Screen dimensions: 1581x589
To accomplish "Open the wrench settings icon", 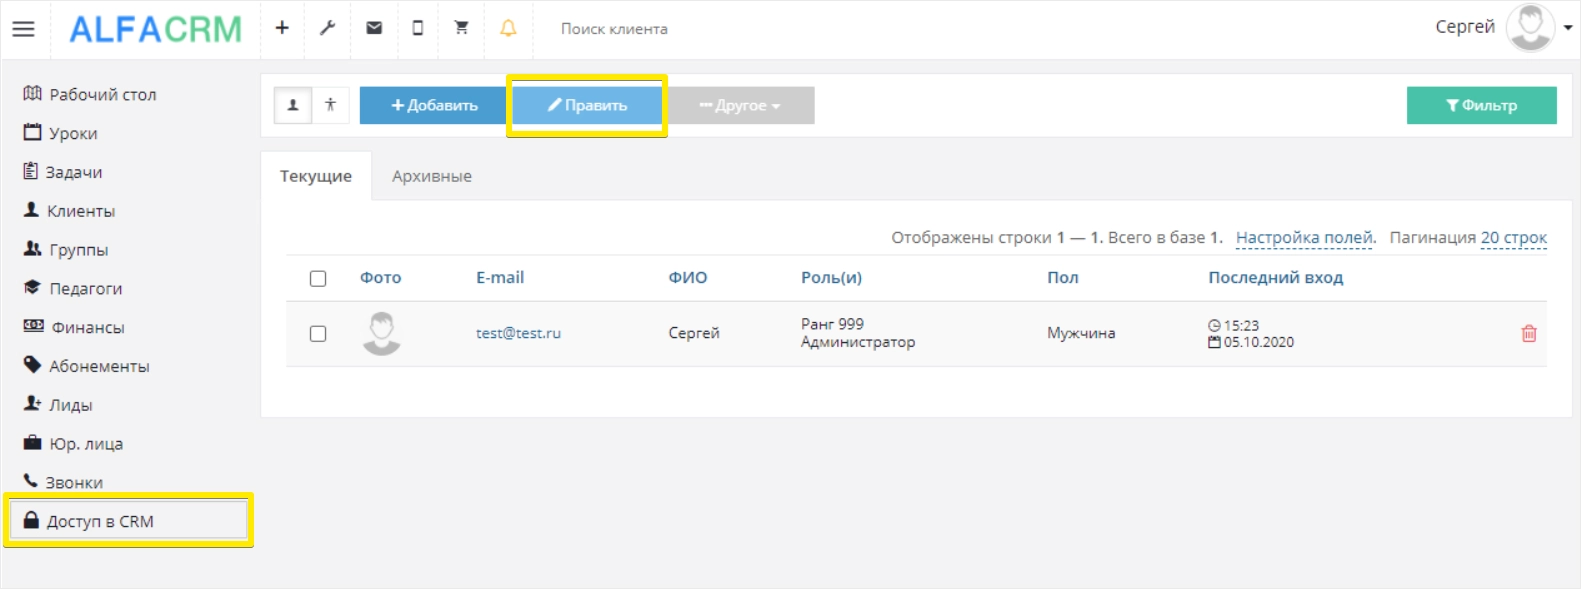I will 327,28.
